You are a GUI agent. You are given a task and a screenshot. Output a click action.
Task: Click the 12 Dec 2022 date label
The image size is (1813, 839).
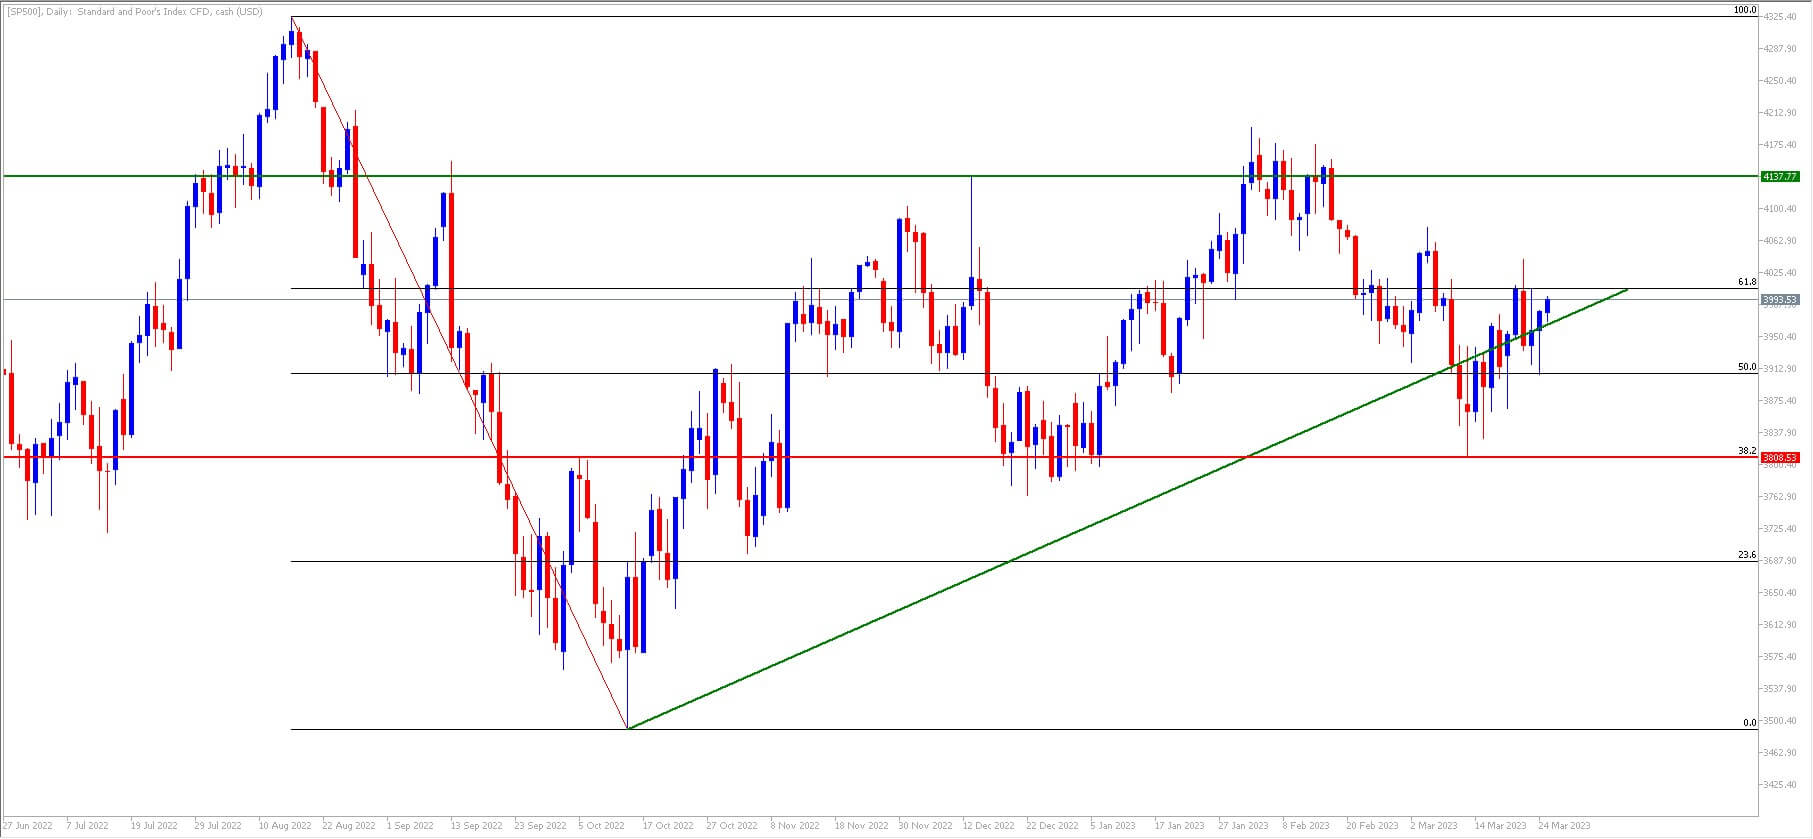pyautogui.click(x=988, y=826)
